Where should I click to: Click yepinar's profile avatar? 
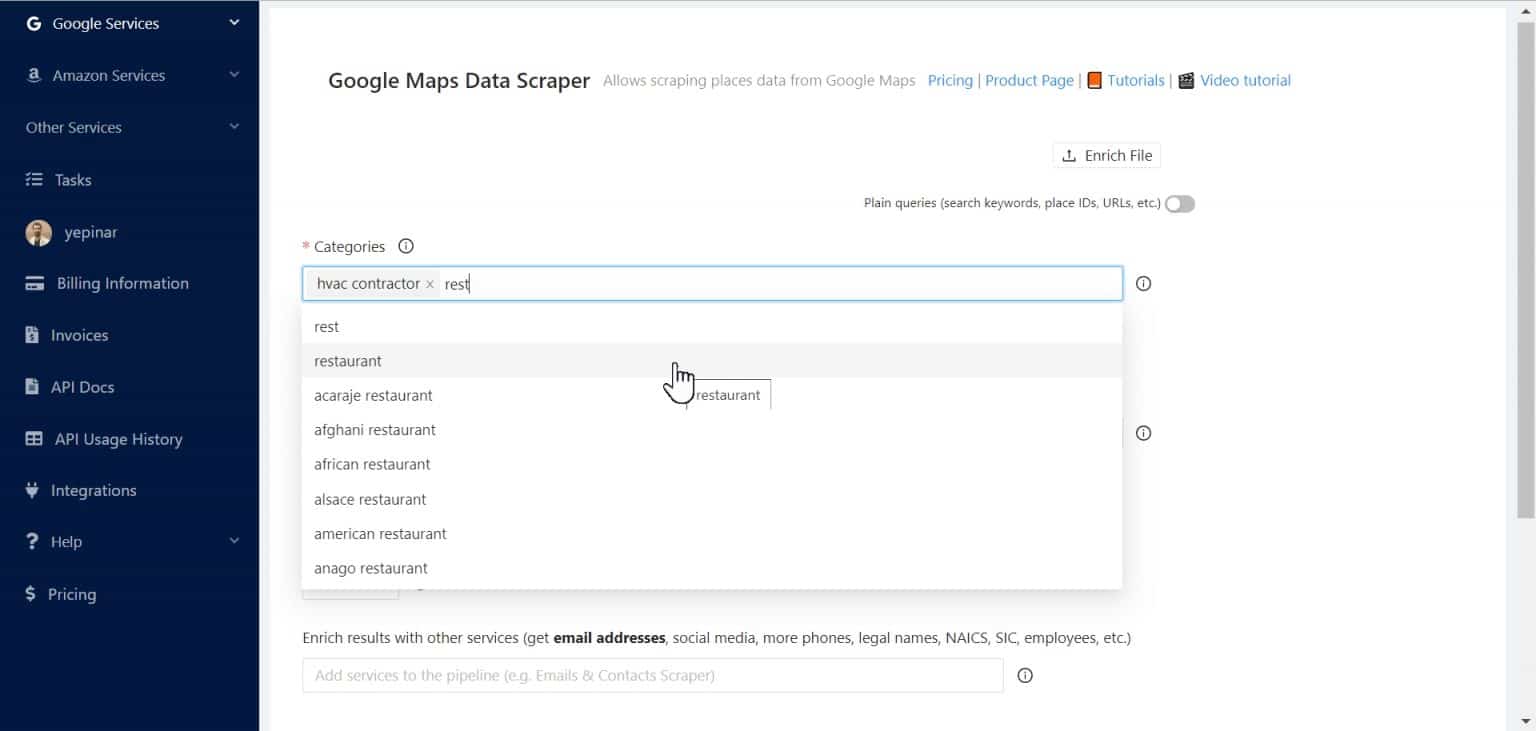pos(38,232)
